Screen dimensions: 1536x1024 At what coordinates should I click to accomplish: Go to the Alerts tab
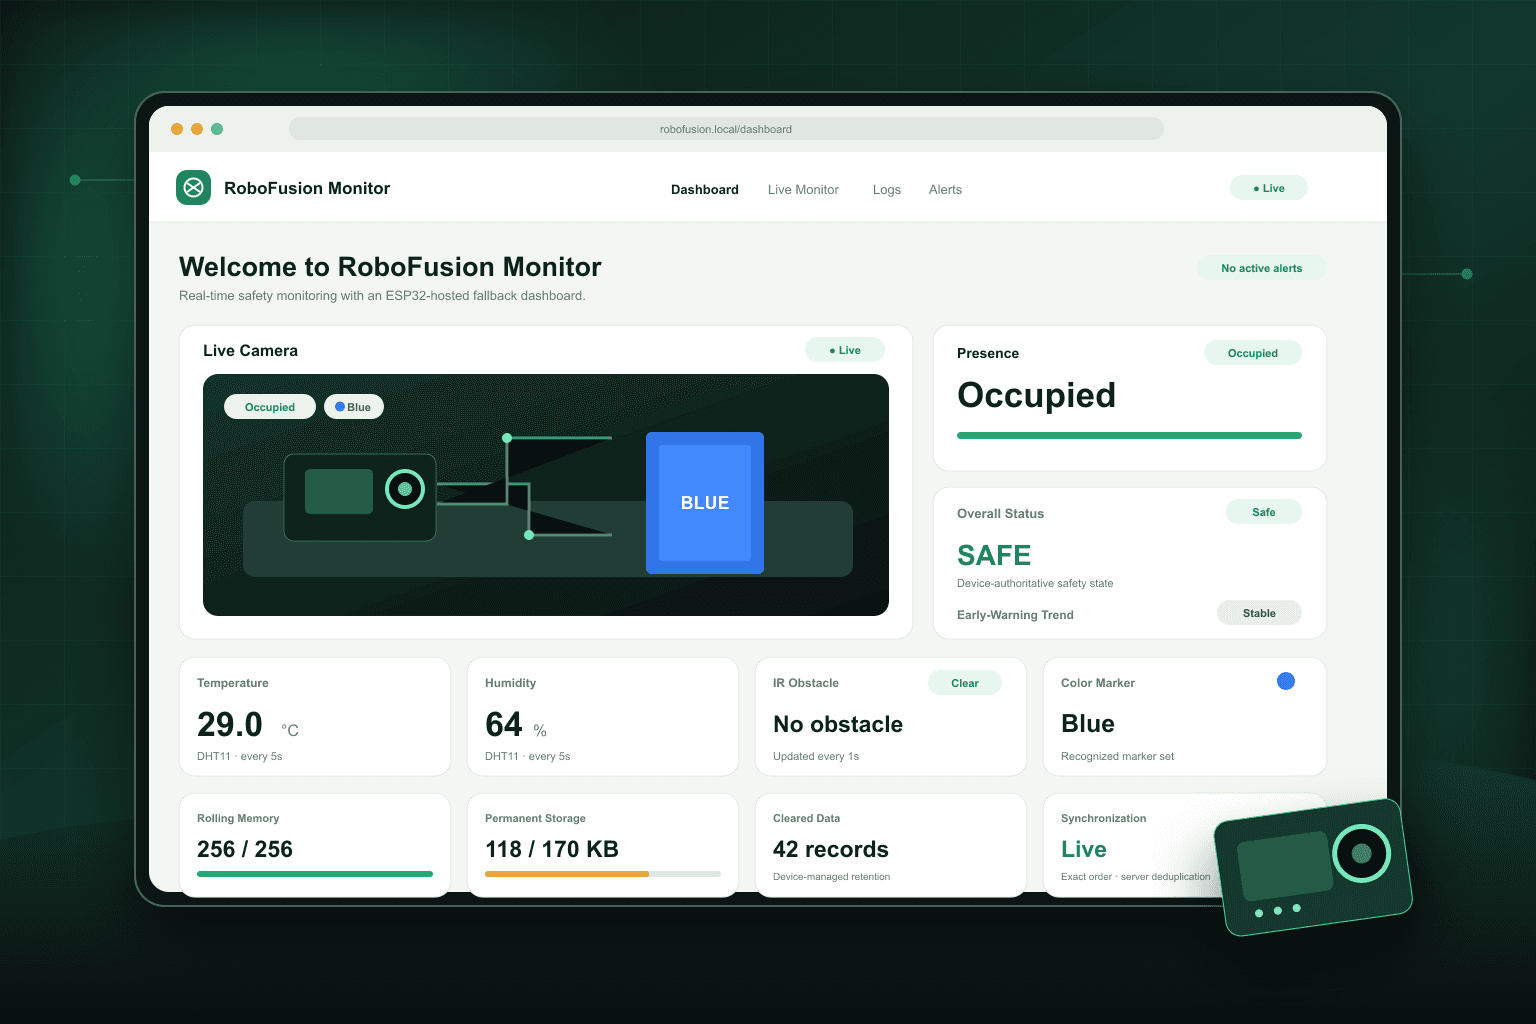click(945, 190)
